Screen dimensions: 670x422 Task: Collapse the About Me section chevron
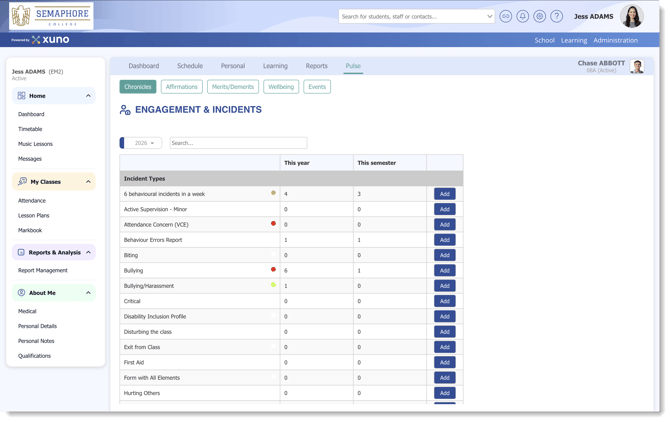[x=88, y=293]
